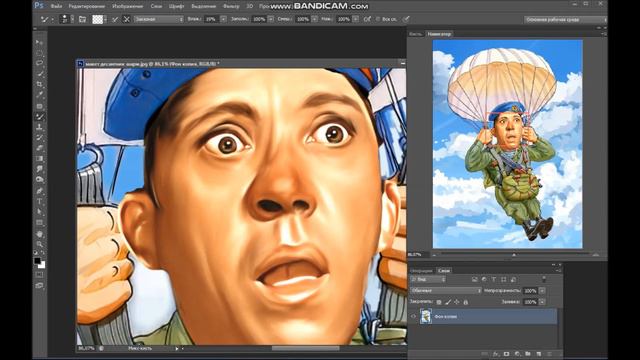Add layer mask icon in Layers panel

[507, 354]
